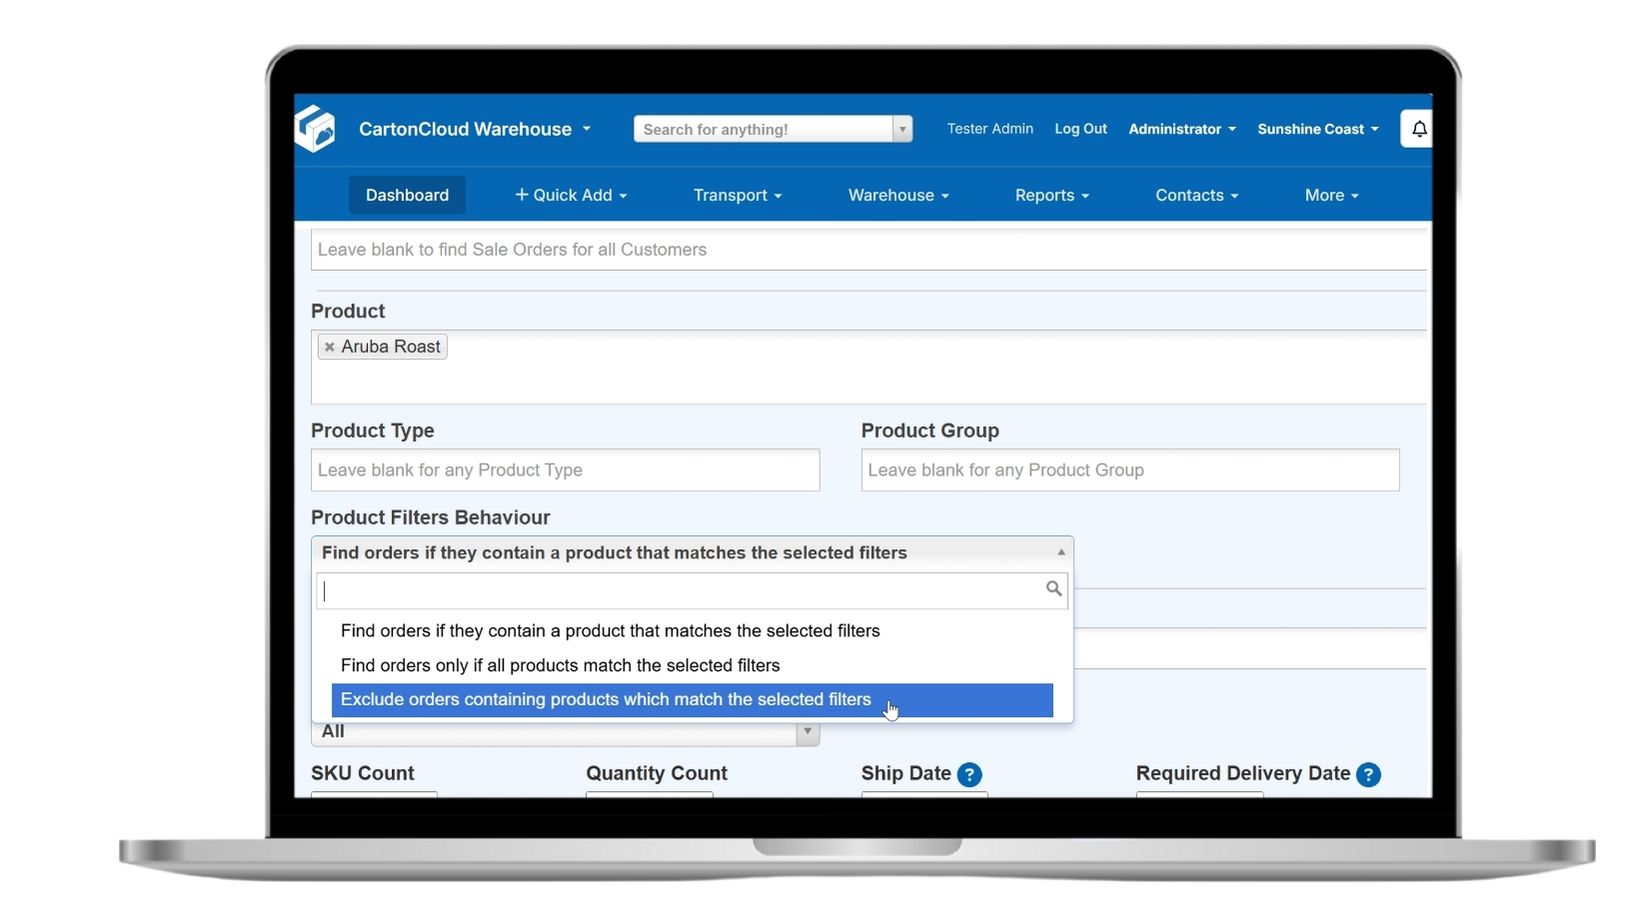Click the Customers filter input field
Image resolution: width=1625 pixels, height=917 pixels.
point(868,250)
